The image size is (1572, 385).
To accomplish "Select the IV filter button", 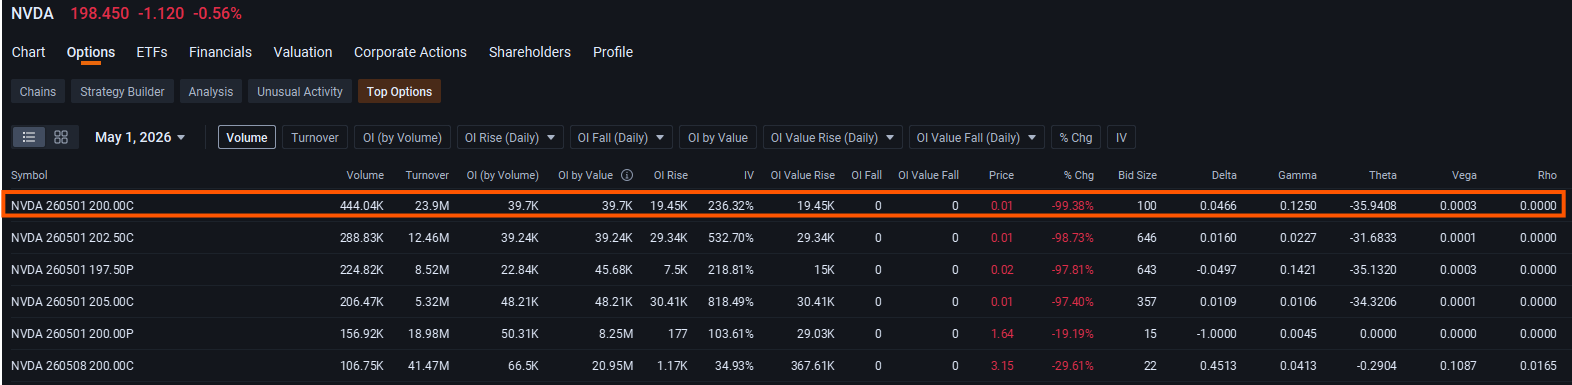I will 1121,137.
